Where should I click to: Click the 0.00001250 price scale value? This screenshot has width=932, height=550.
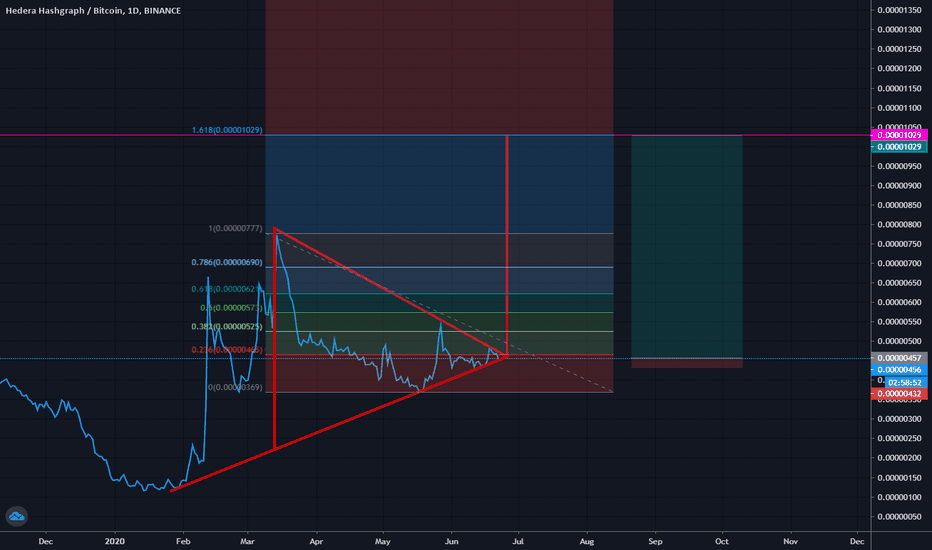click(x=899, y=49)
